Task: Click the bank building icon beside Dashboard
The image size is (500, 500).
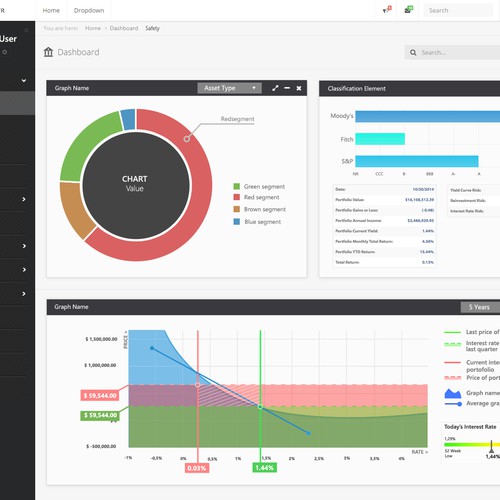Action: point(48,52)
